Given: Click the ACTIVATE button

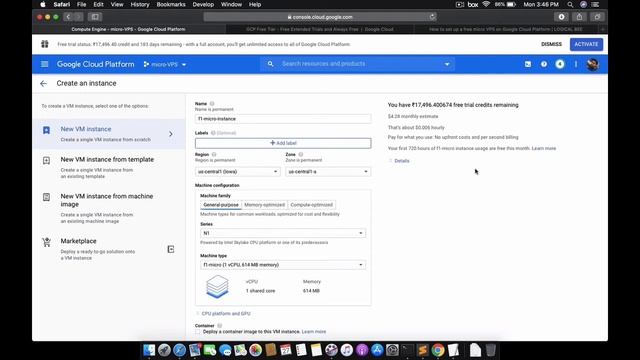Looking at the screenshot, I should coord(586,44).
